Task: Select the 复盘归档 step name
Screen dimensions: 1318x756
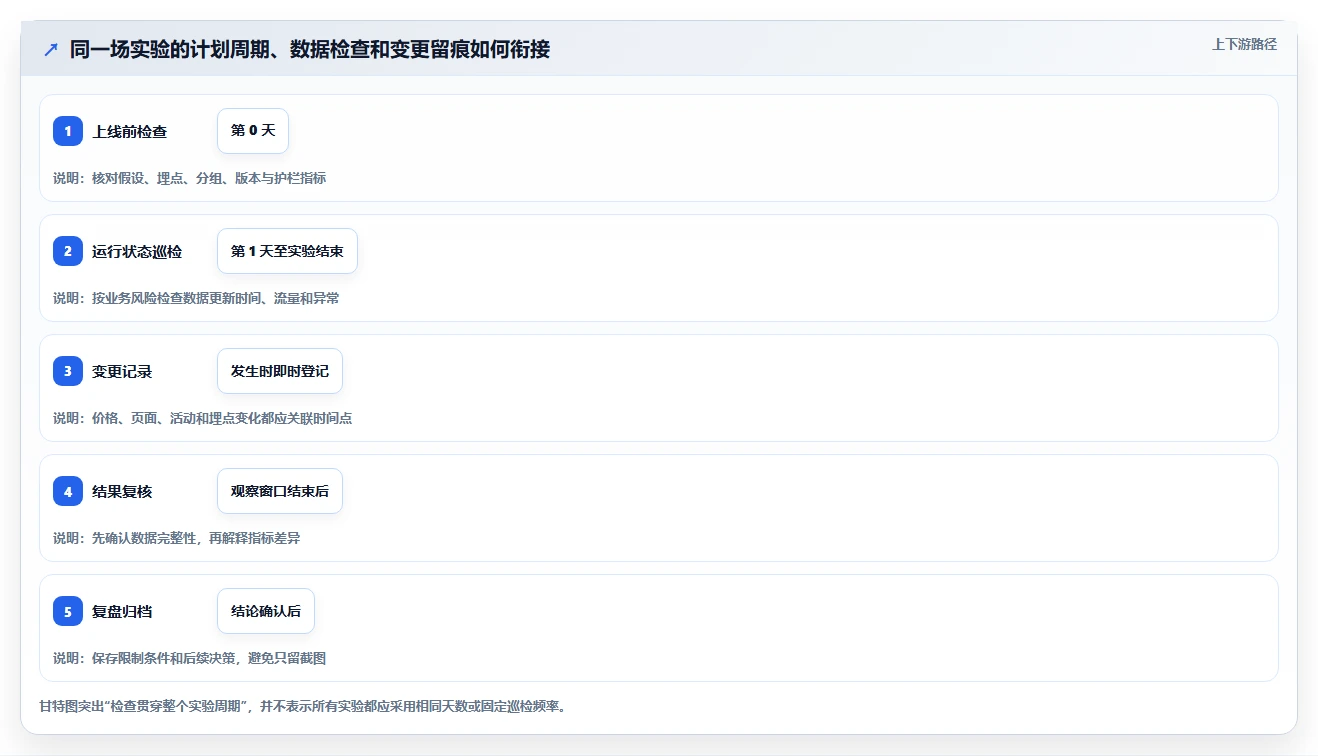Action: point(122,612)
